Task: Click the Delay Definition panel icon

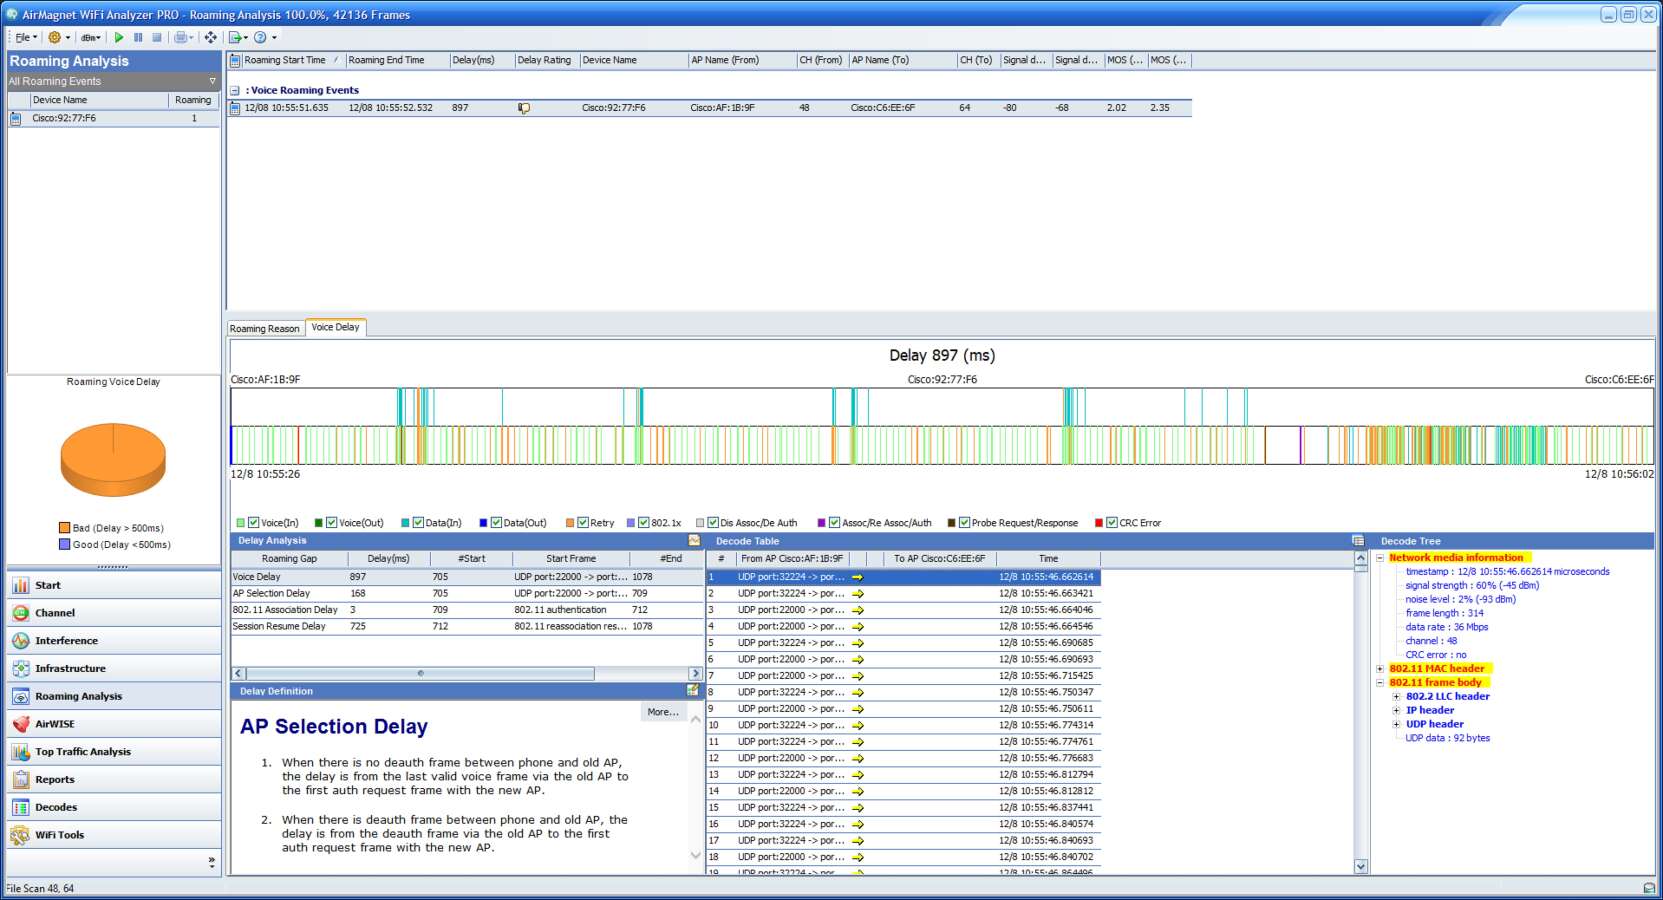Action: pyautogui.click(x=693, y=690)
